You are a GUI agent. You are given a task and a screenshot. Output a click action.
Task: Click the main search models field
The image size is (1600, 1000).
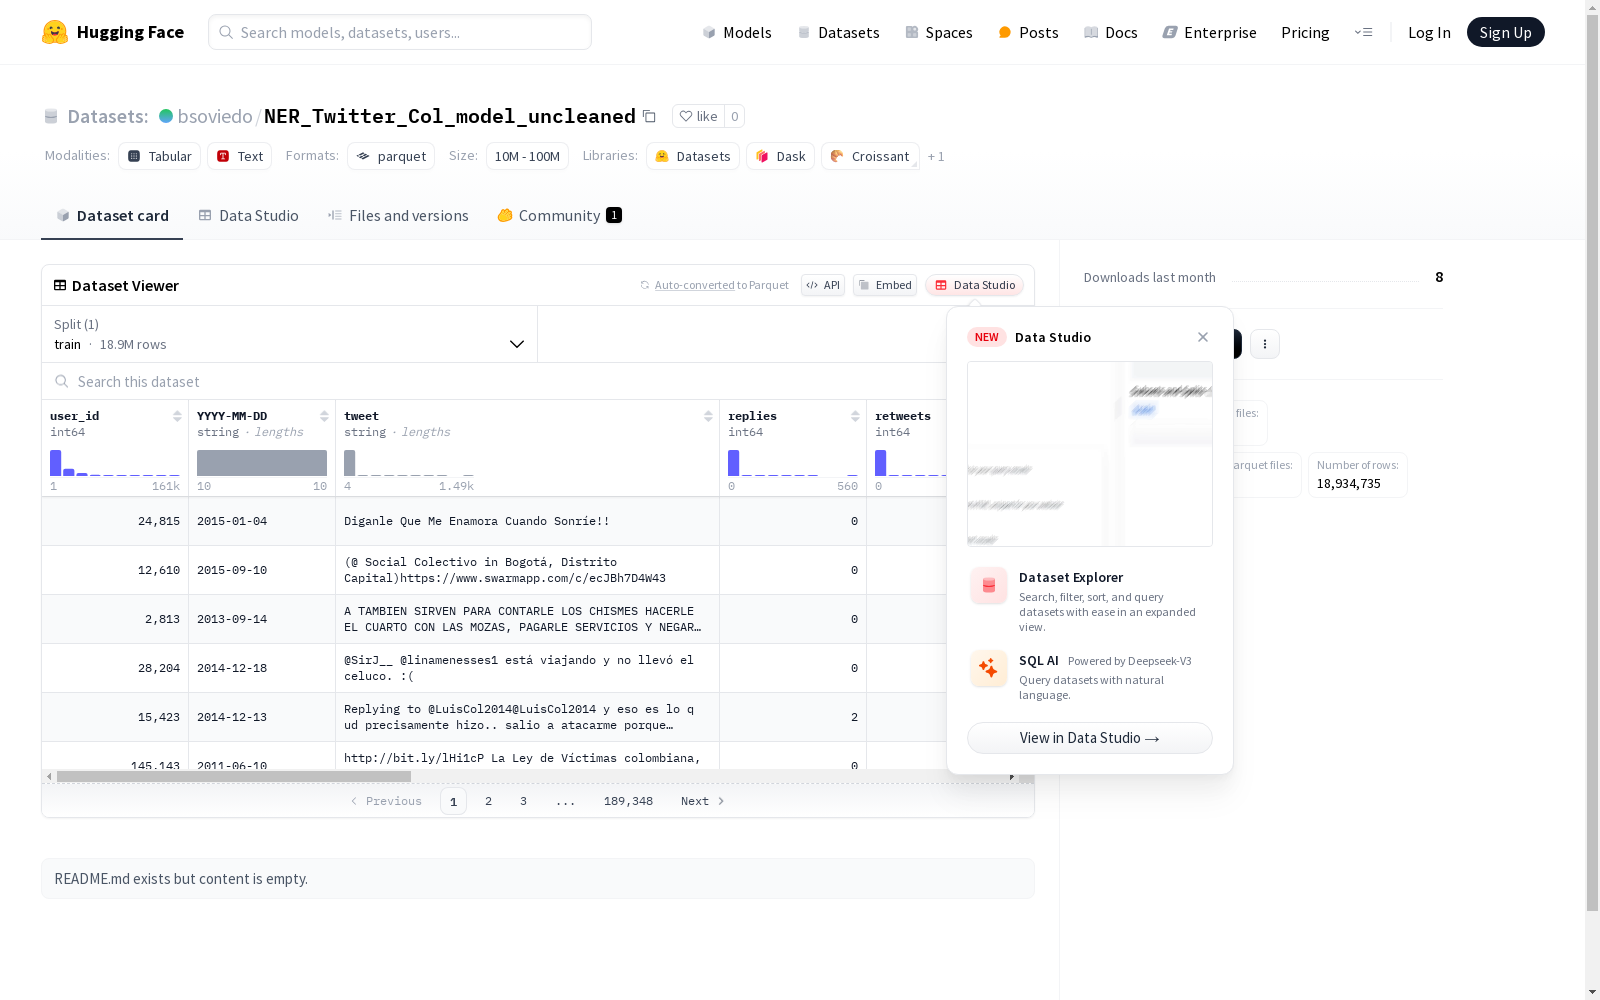pos(400,32)
